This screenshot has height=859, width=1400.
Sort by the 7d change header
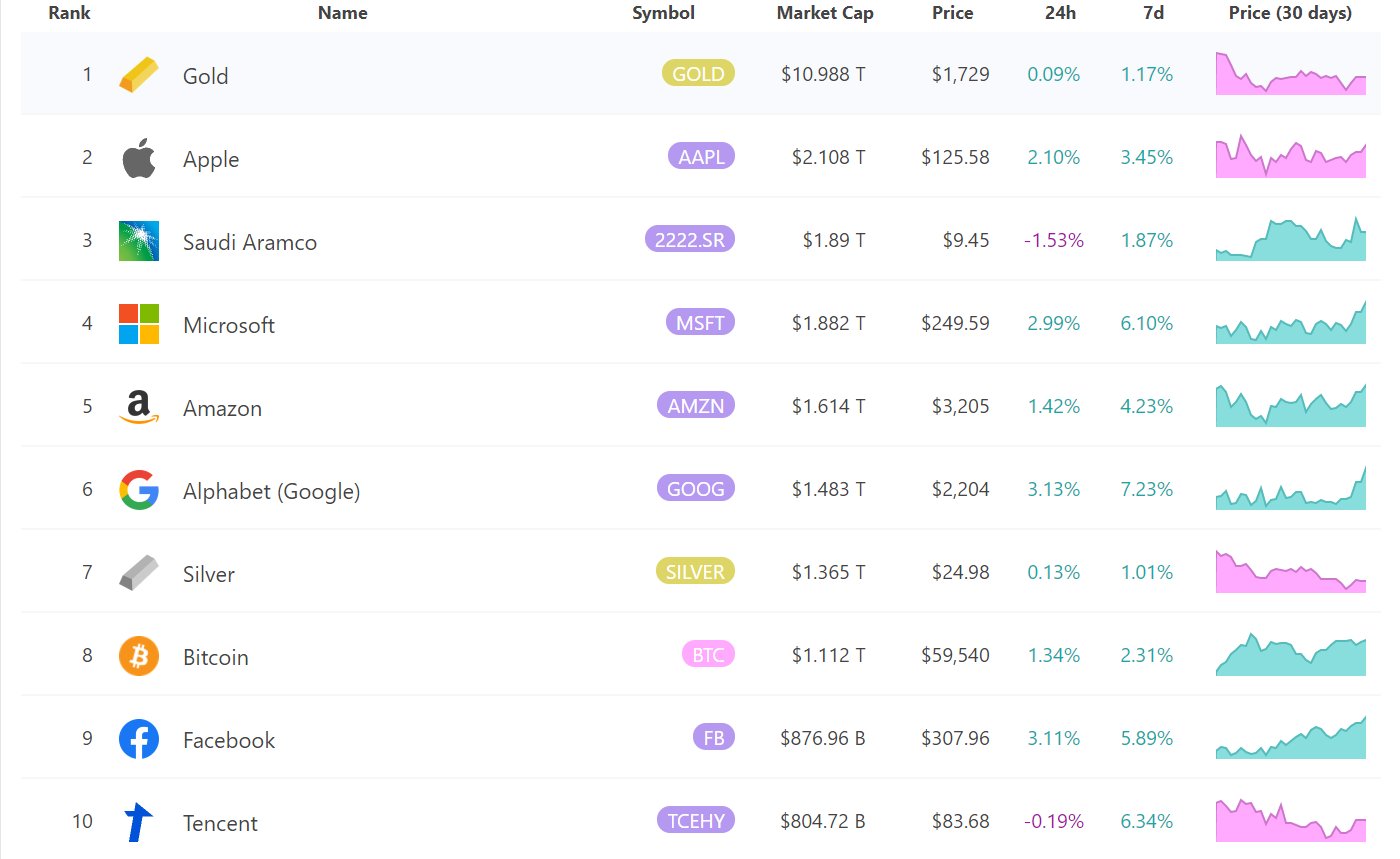tap(1154, 13)
